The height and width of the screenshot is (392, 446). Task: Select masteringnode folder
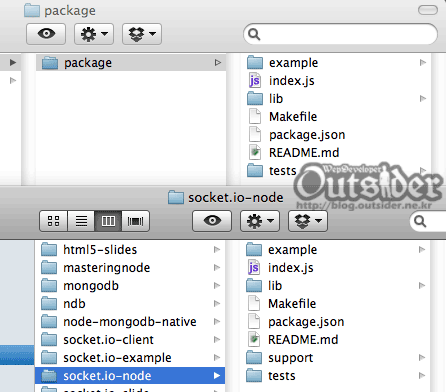130,268
